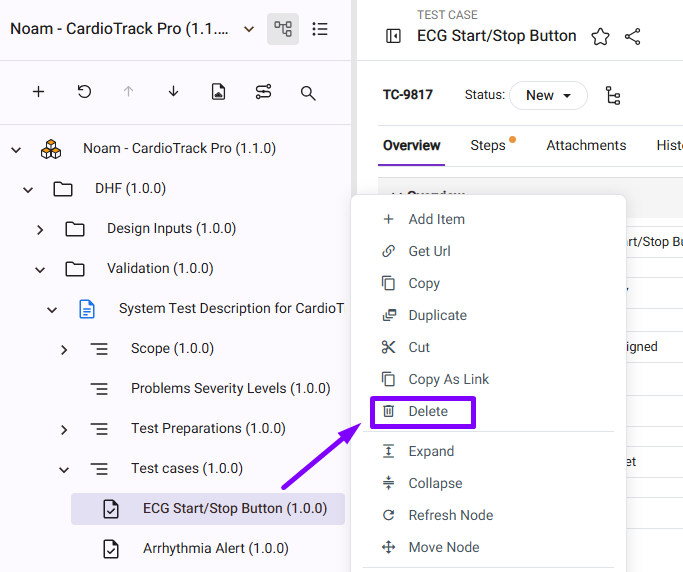Open the search magnifier in tree toolbar
Image resolution: width=683 pixels, height=572 pixels.
(x=308, y=92)
